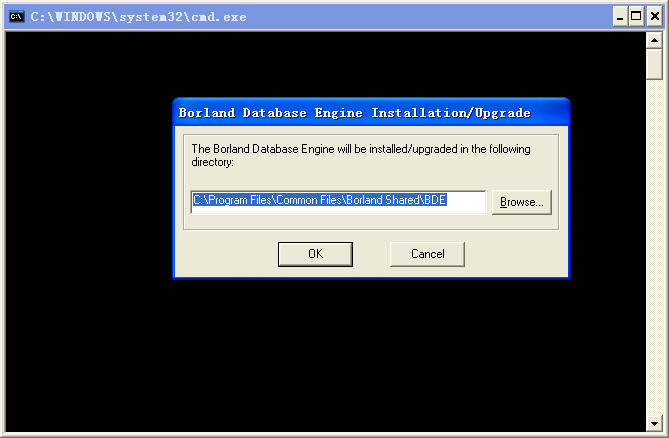The image size is (669, 438).
Task: Click blank space after the path in field
Action: click(465, 202)
